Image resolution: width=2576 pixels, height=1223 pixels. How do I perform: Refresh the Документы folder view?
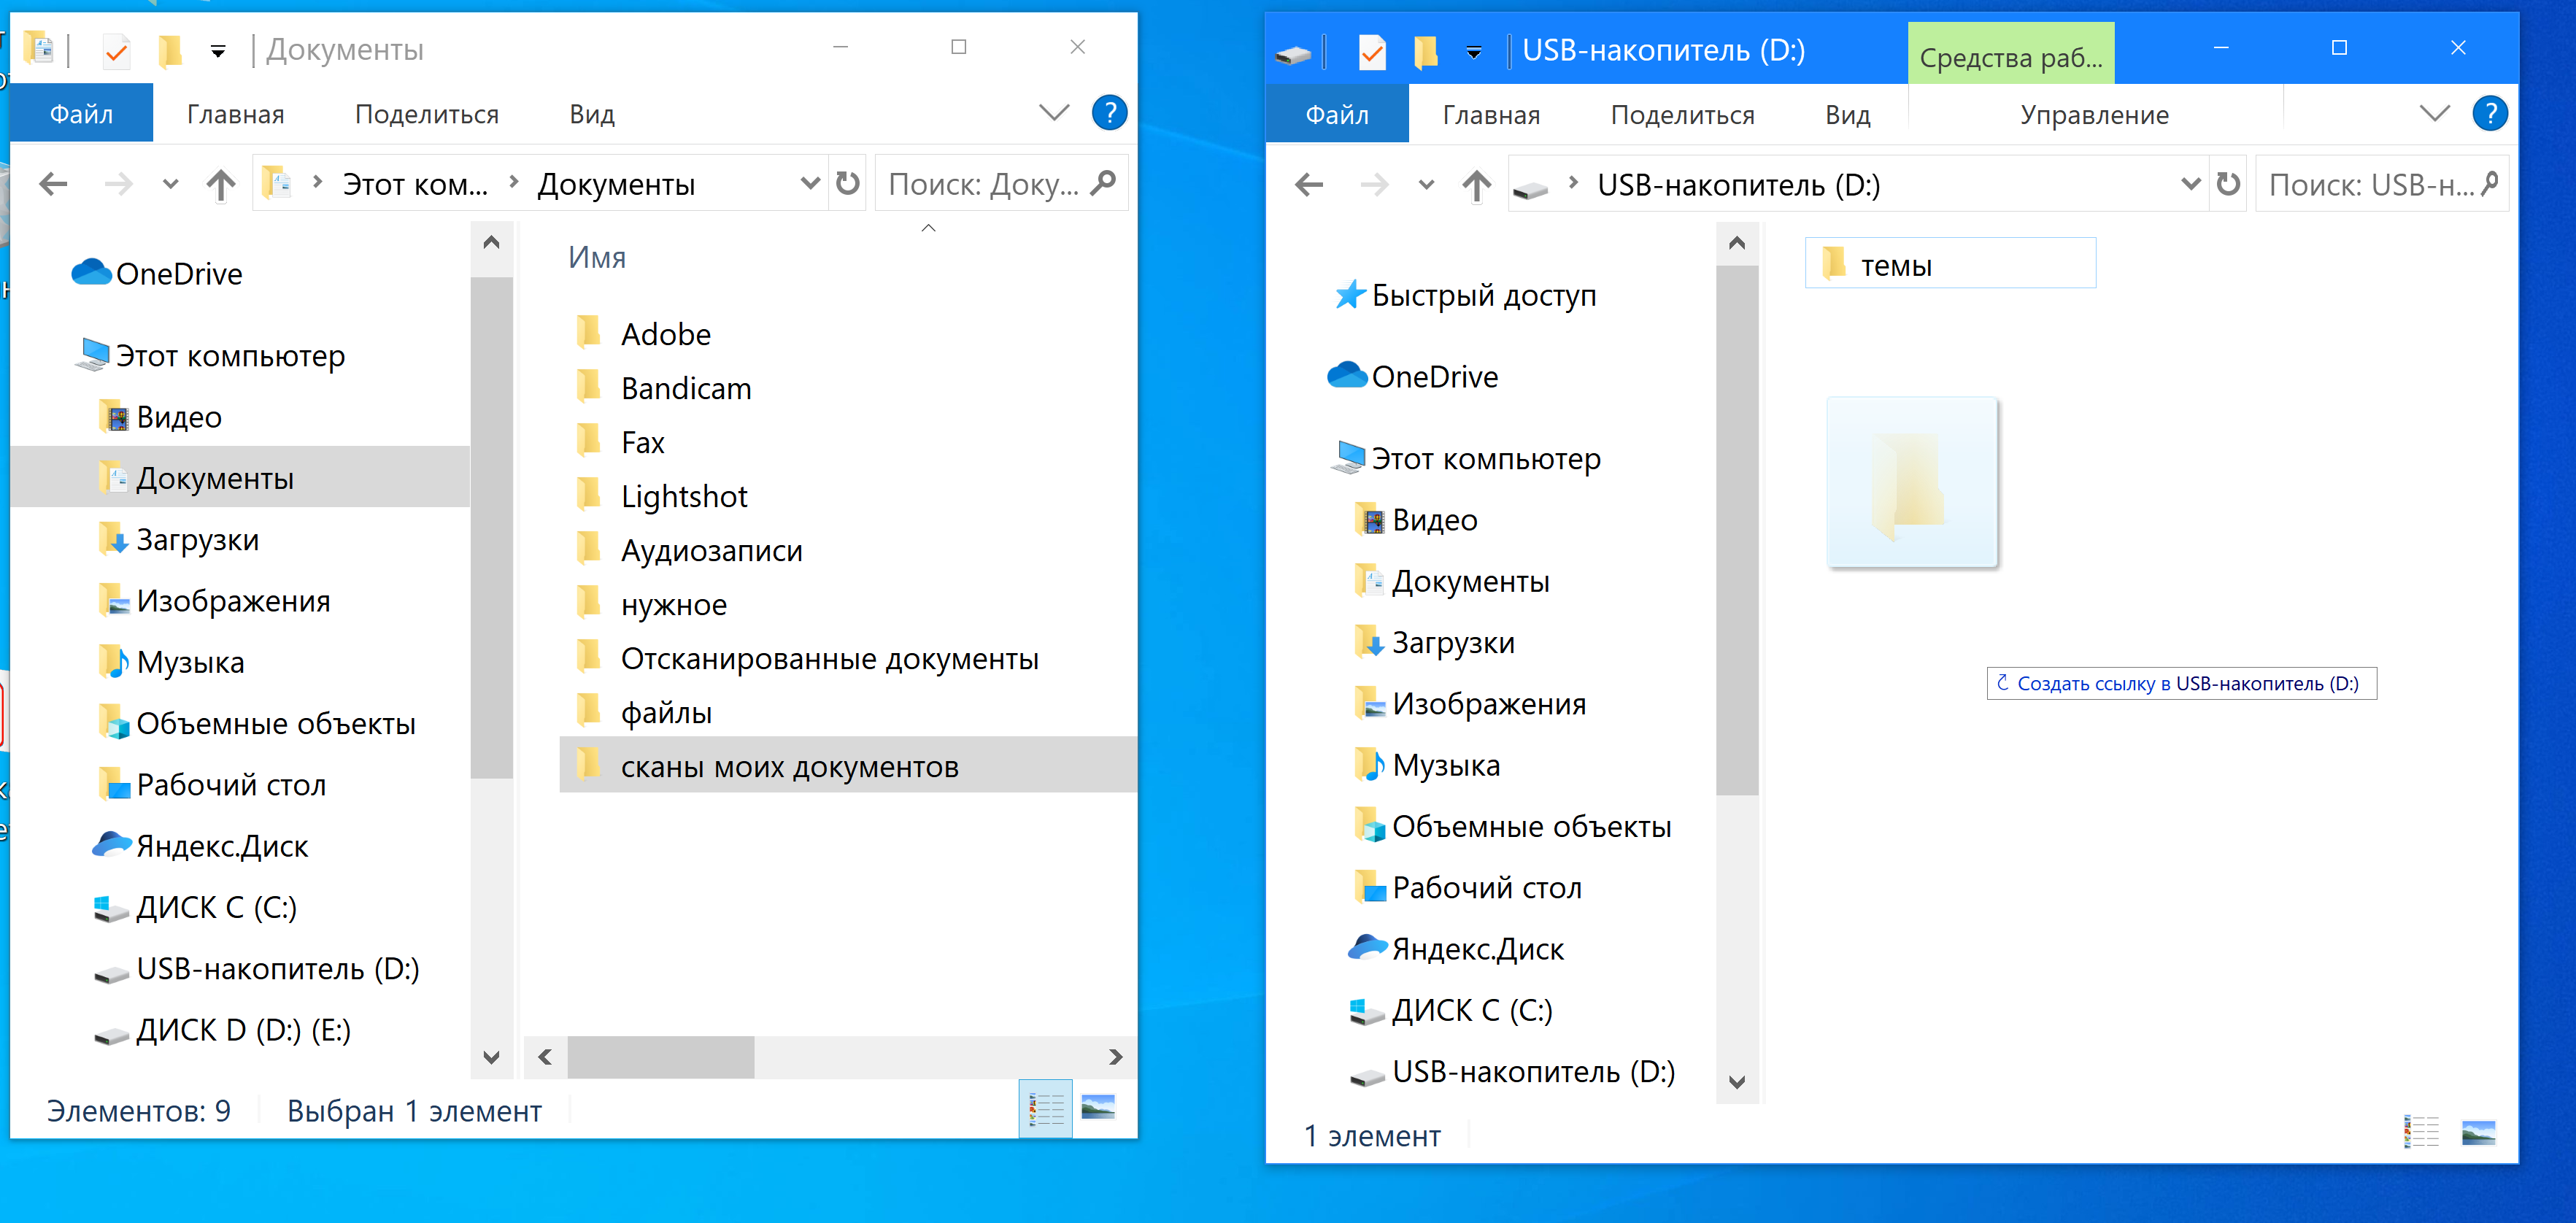click(x=848, y=184)
